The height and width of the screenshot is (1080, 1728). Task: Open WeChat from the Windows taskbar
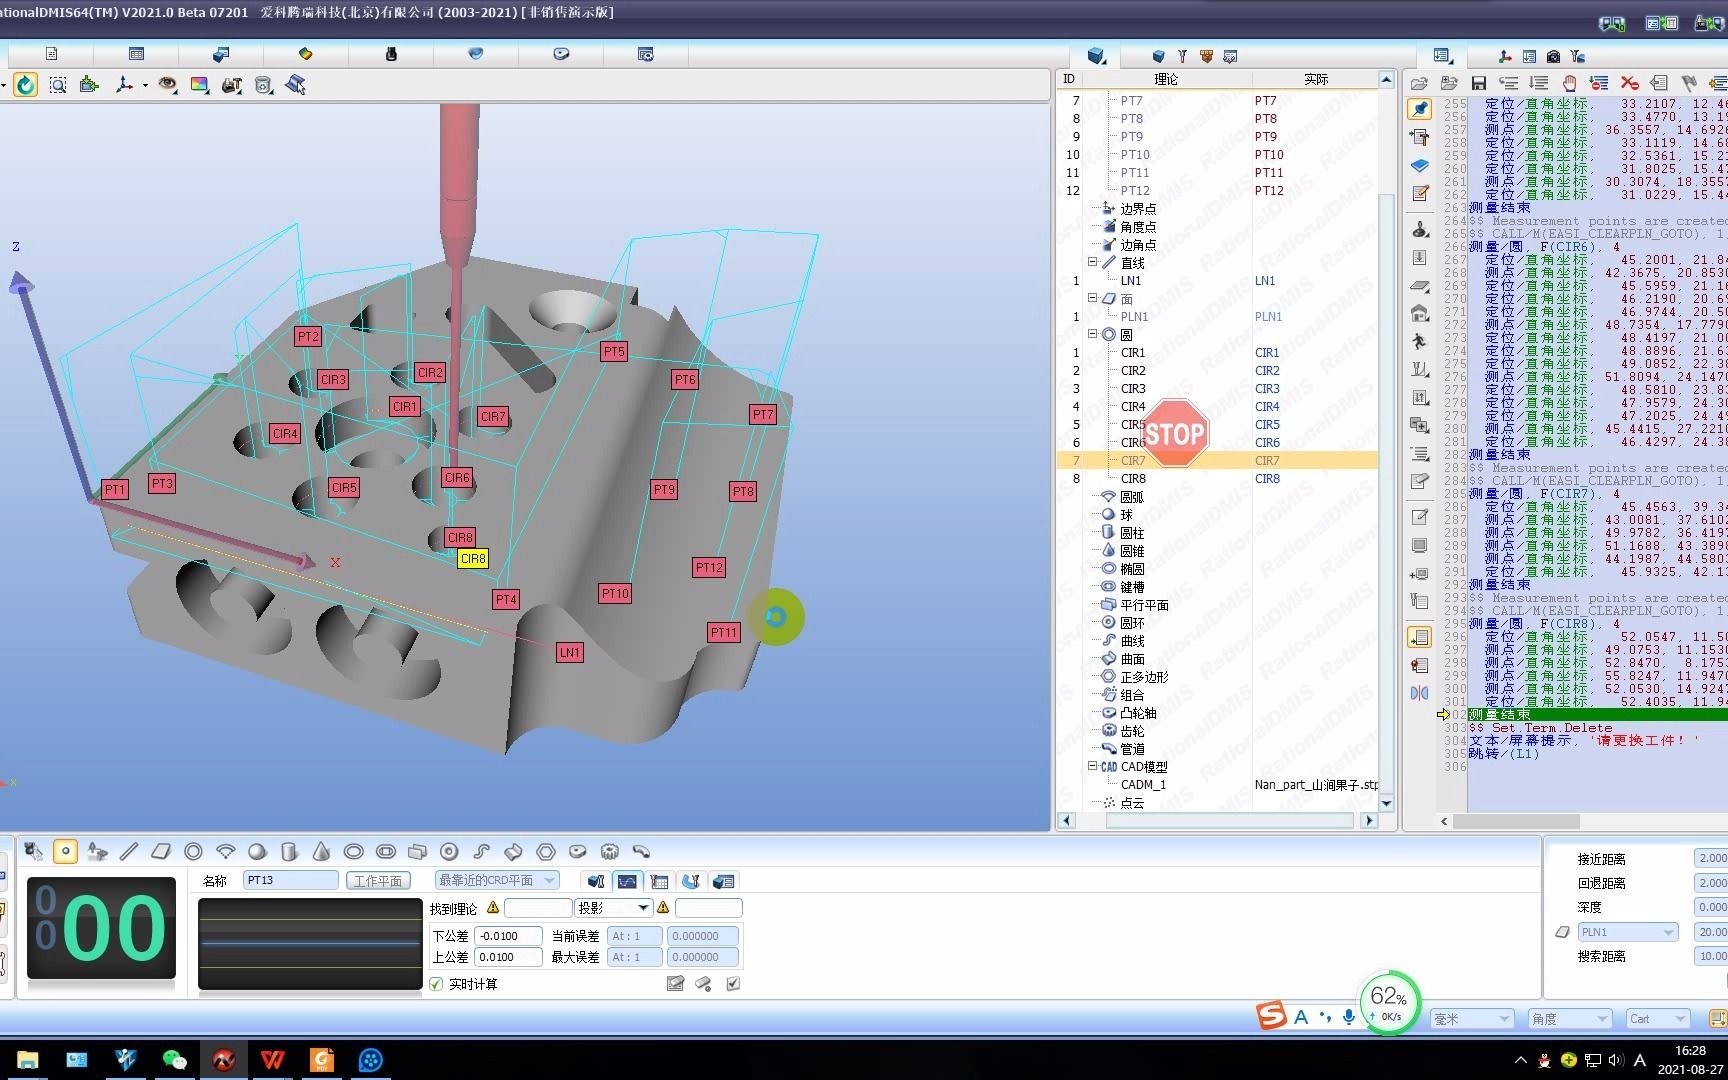pos(174,1060)
